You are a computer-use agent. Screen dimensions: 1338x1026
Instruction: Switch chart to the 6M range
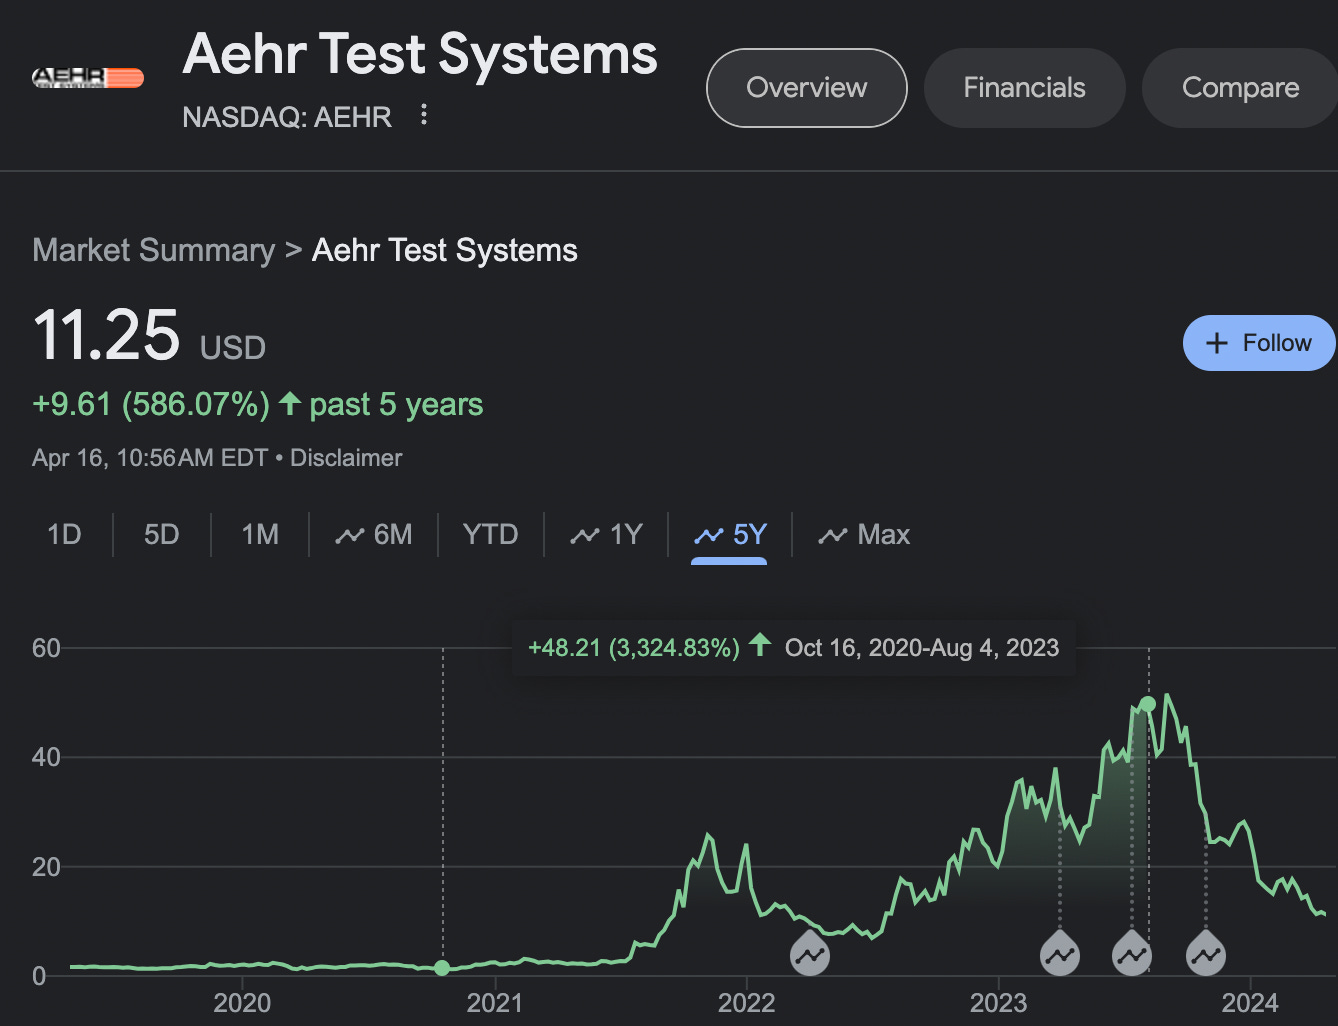[374, 534]
